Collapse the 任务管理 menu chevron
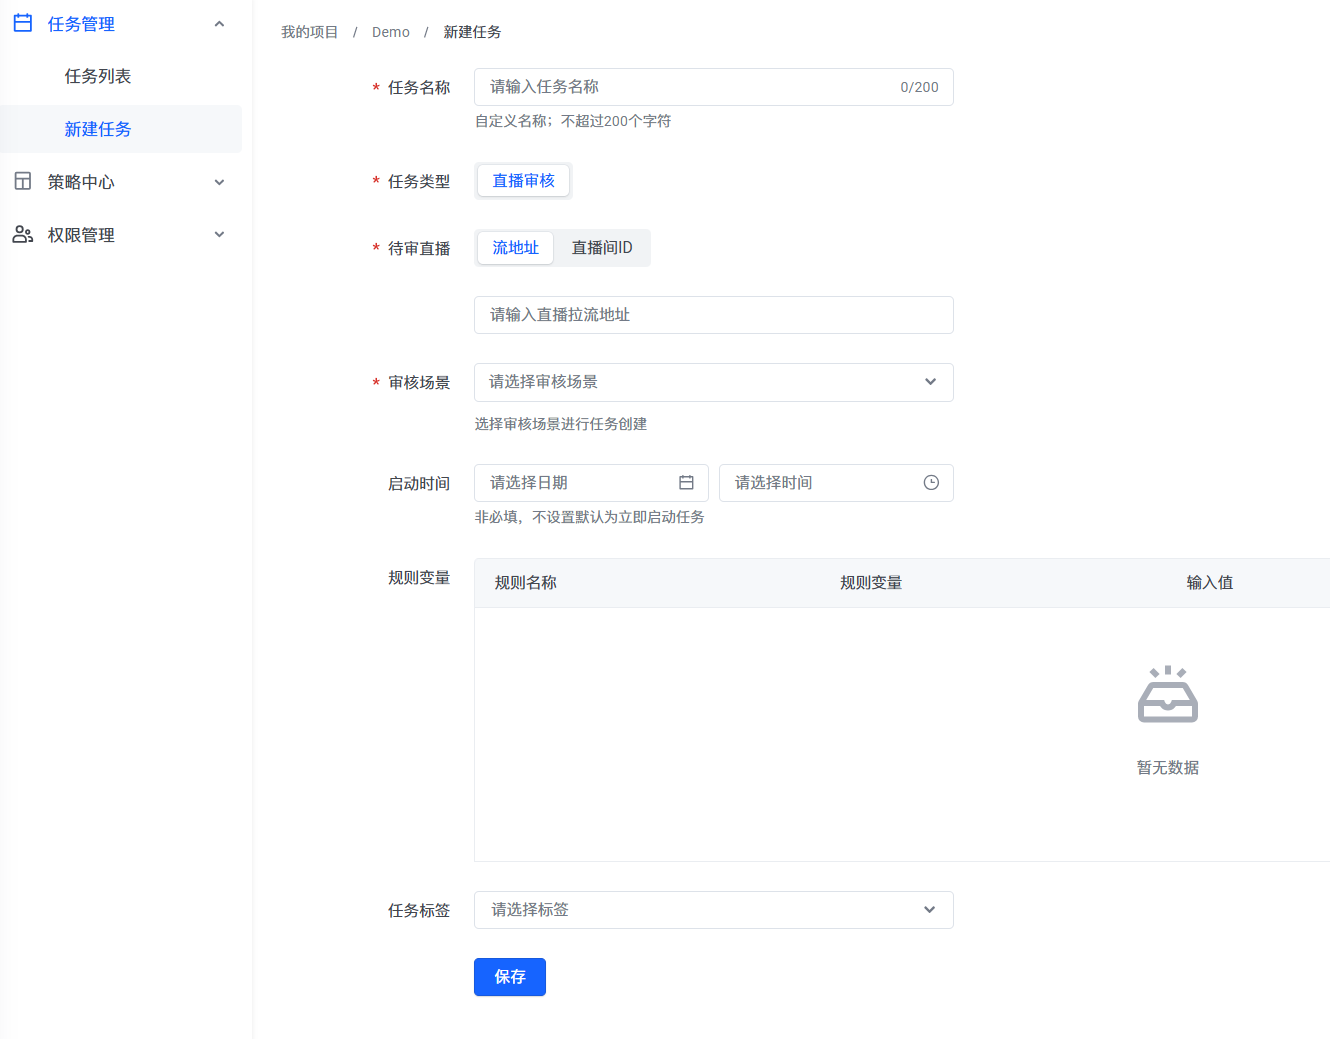The height and width of the screenshot is (1039, 1330). pyautogui.click(x=219, y=24)
